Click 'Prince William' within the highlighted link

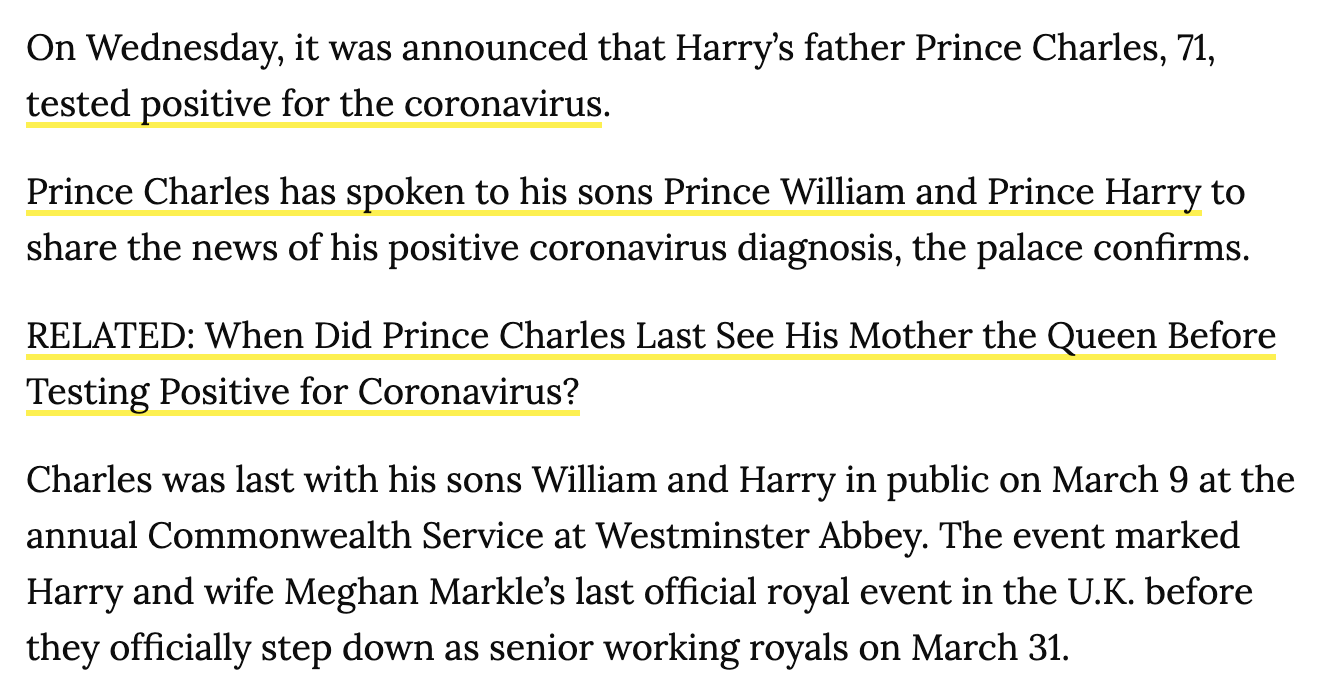[786, 191]
